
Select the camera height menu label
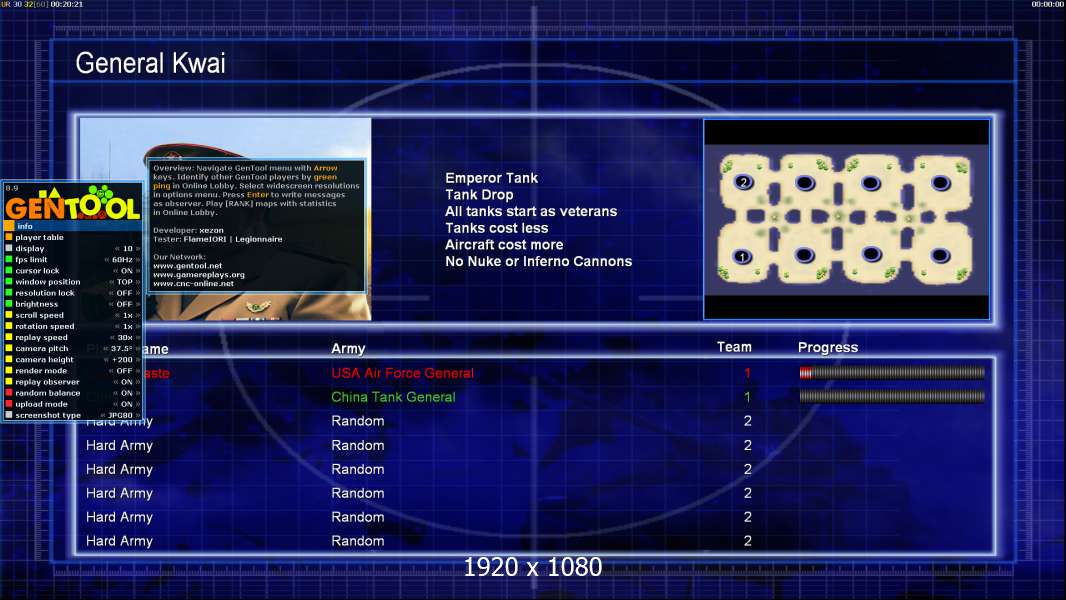(x=44, y=359)
